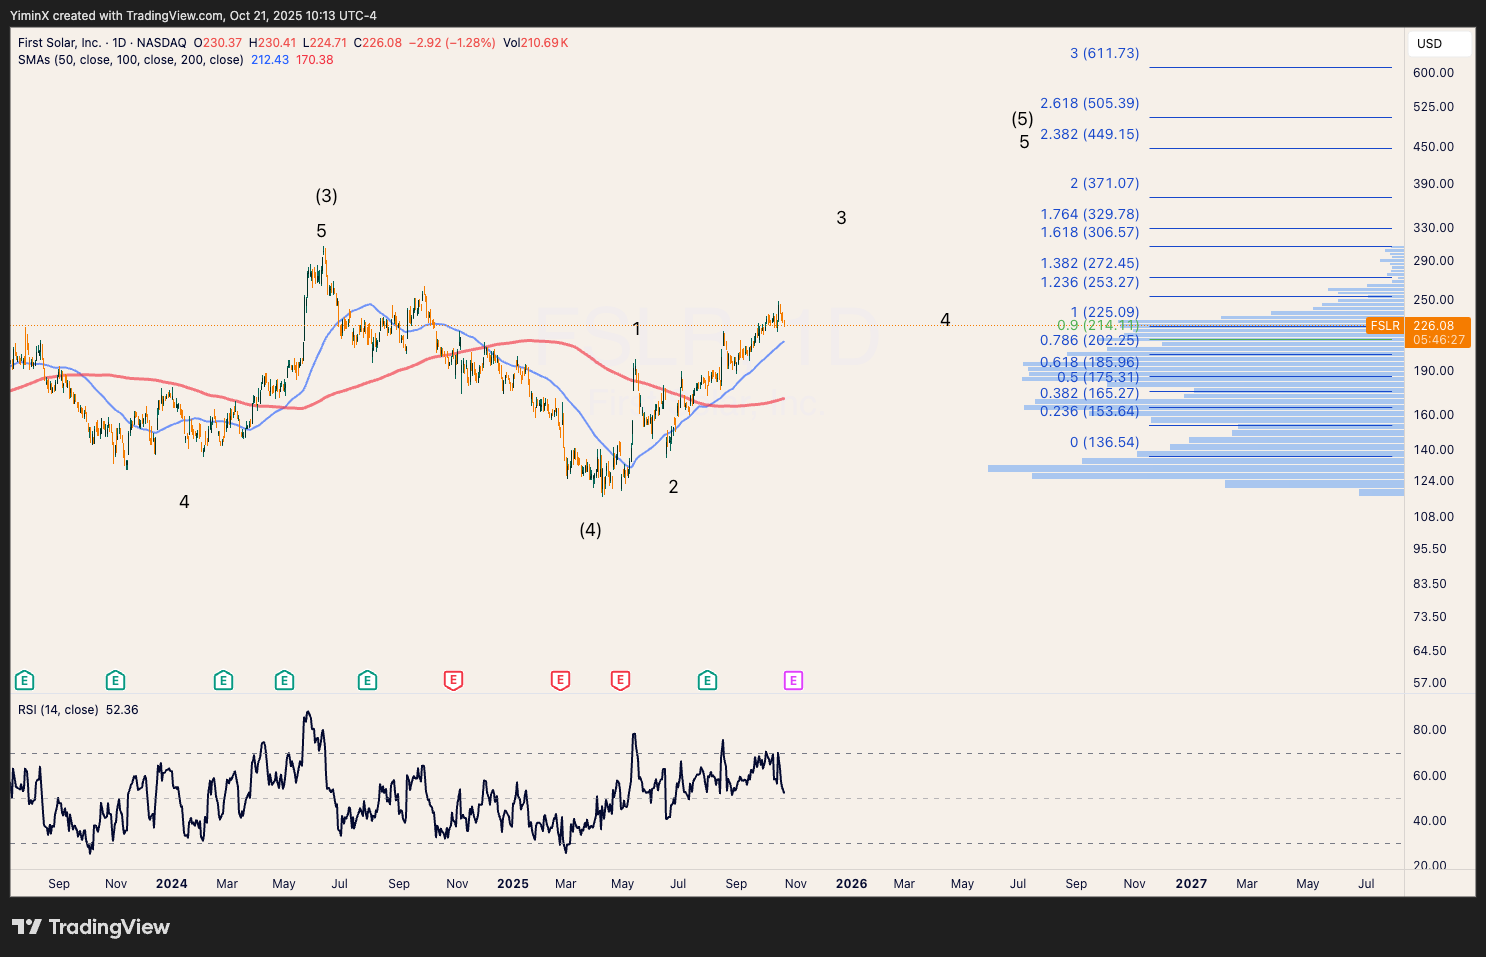The width and height of the screenshot is (1486, 957).
Task: Click the red earnings marker near March 2025
Action: pos(560,681)
